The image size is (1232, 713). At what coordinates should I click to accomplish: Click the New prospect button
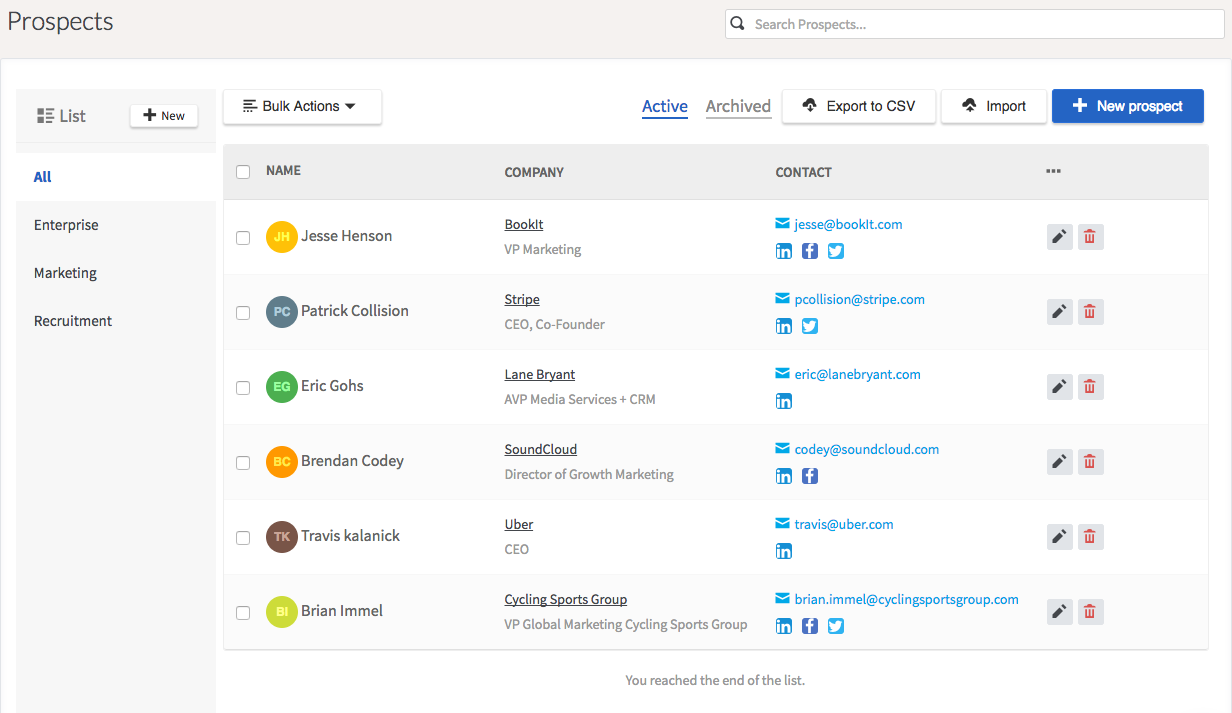[x=1127, y=106]
